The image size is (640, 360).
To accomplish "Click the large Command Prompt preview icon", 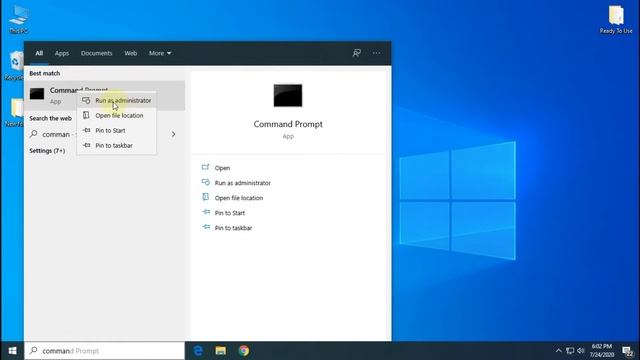I will [x=288, y=96].
